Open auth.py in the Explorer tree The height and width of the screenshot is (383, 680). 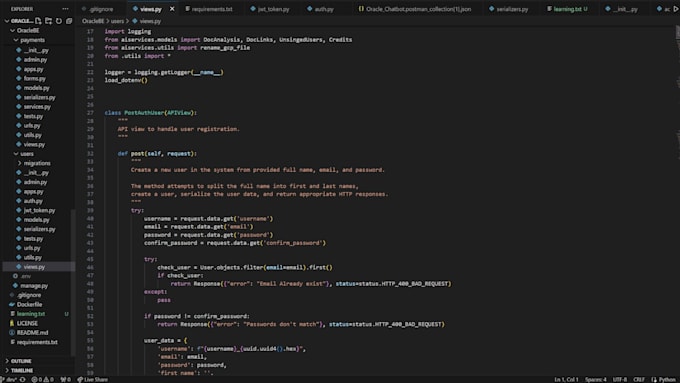(x=33, y=201)
